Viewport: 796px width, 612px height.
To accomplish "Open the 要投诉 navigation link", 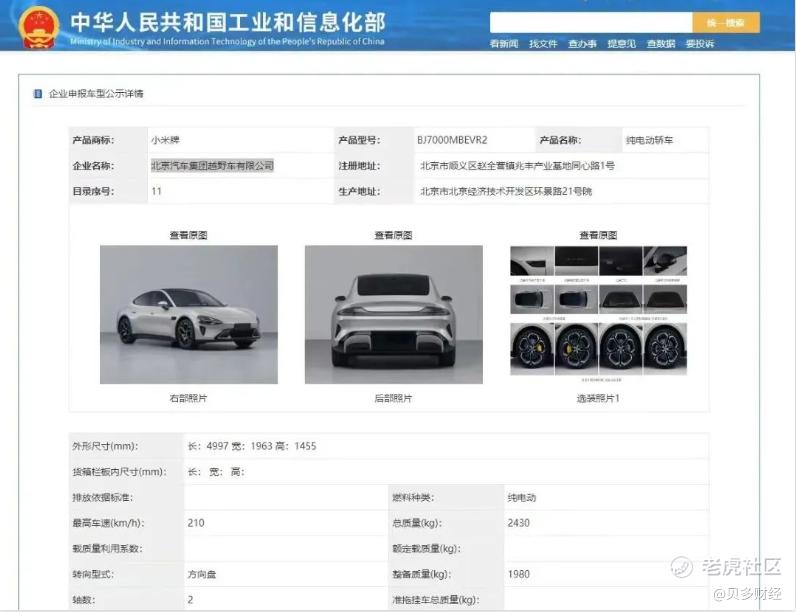I will [x=700, y=44].
